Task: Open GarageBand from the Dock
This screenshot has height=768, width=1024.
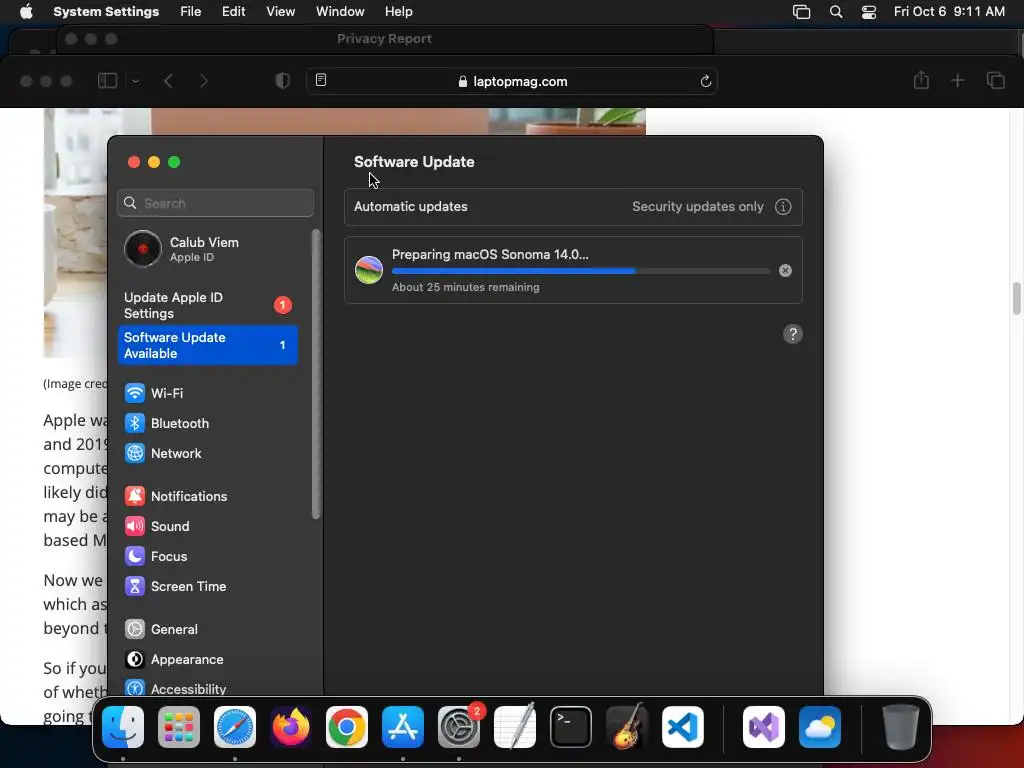Action: click(x=627, y=727)
